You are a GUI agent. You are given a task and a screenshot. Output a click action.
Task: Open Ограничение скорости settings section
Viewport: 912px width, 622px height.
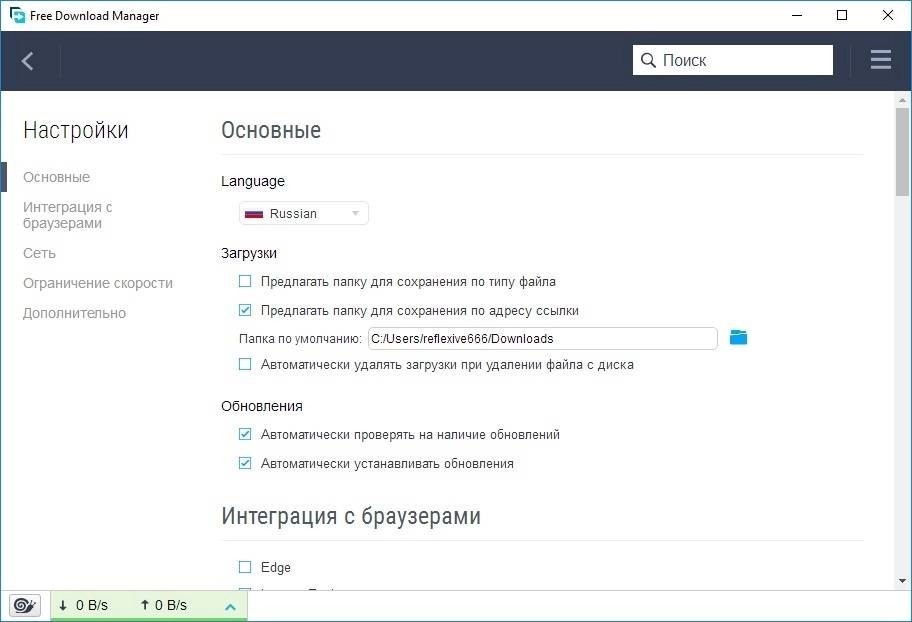pos(98,283)
